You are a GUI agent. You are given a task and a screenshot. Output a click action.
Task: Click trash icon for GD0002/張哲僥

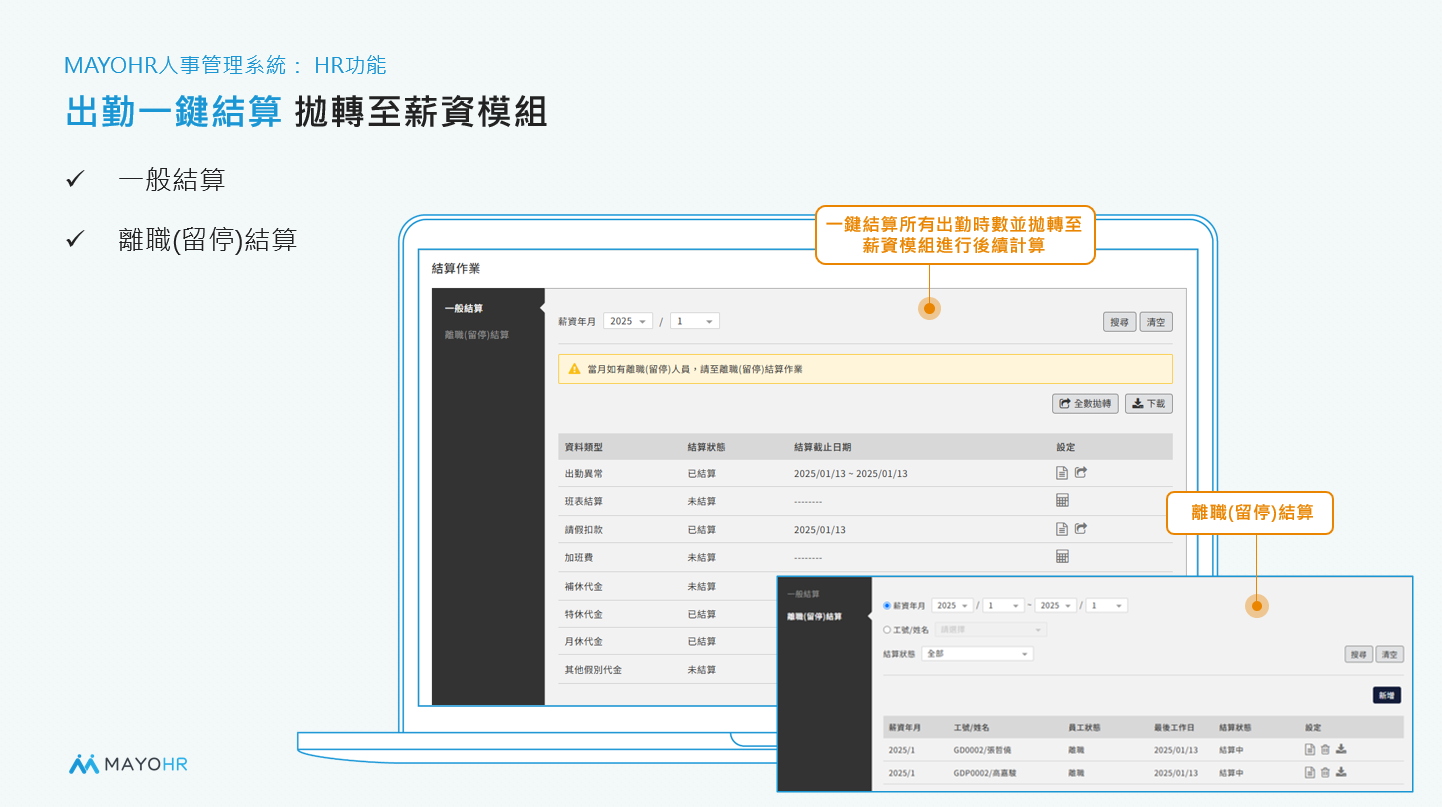[1325, 749]
